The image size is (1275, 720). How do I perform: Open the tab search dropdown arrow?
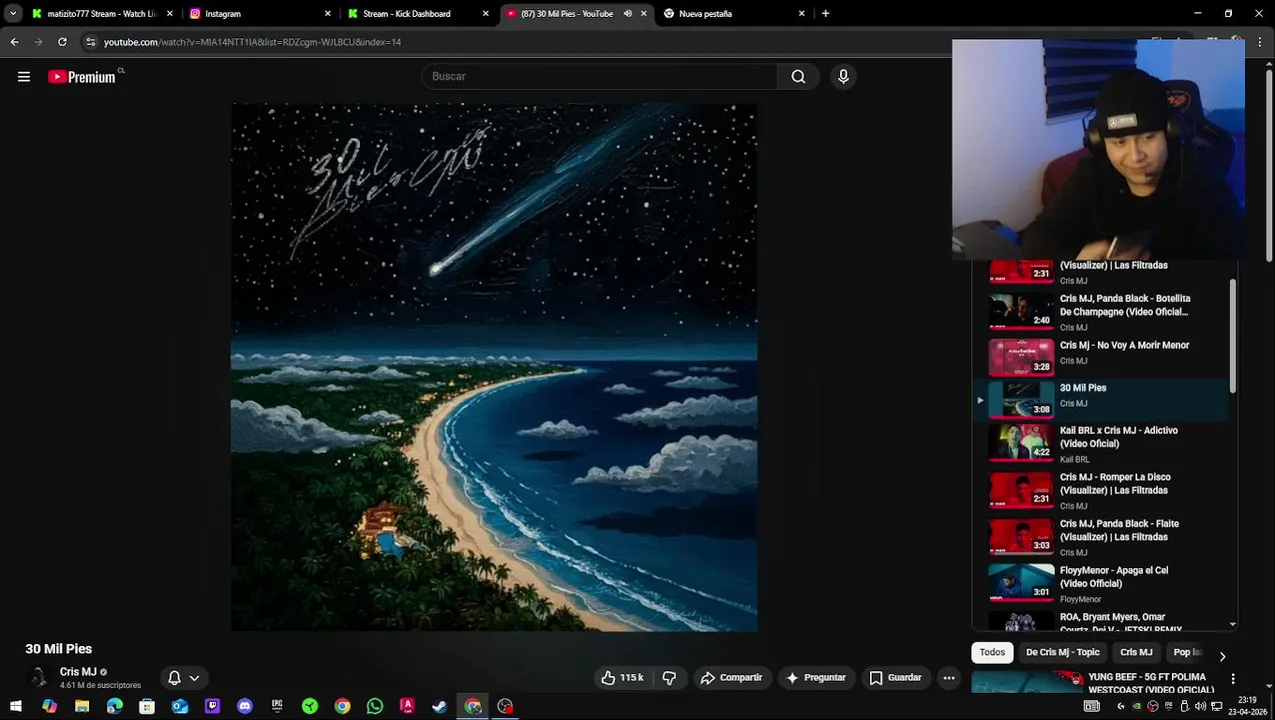tap(13, 13)
